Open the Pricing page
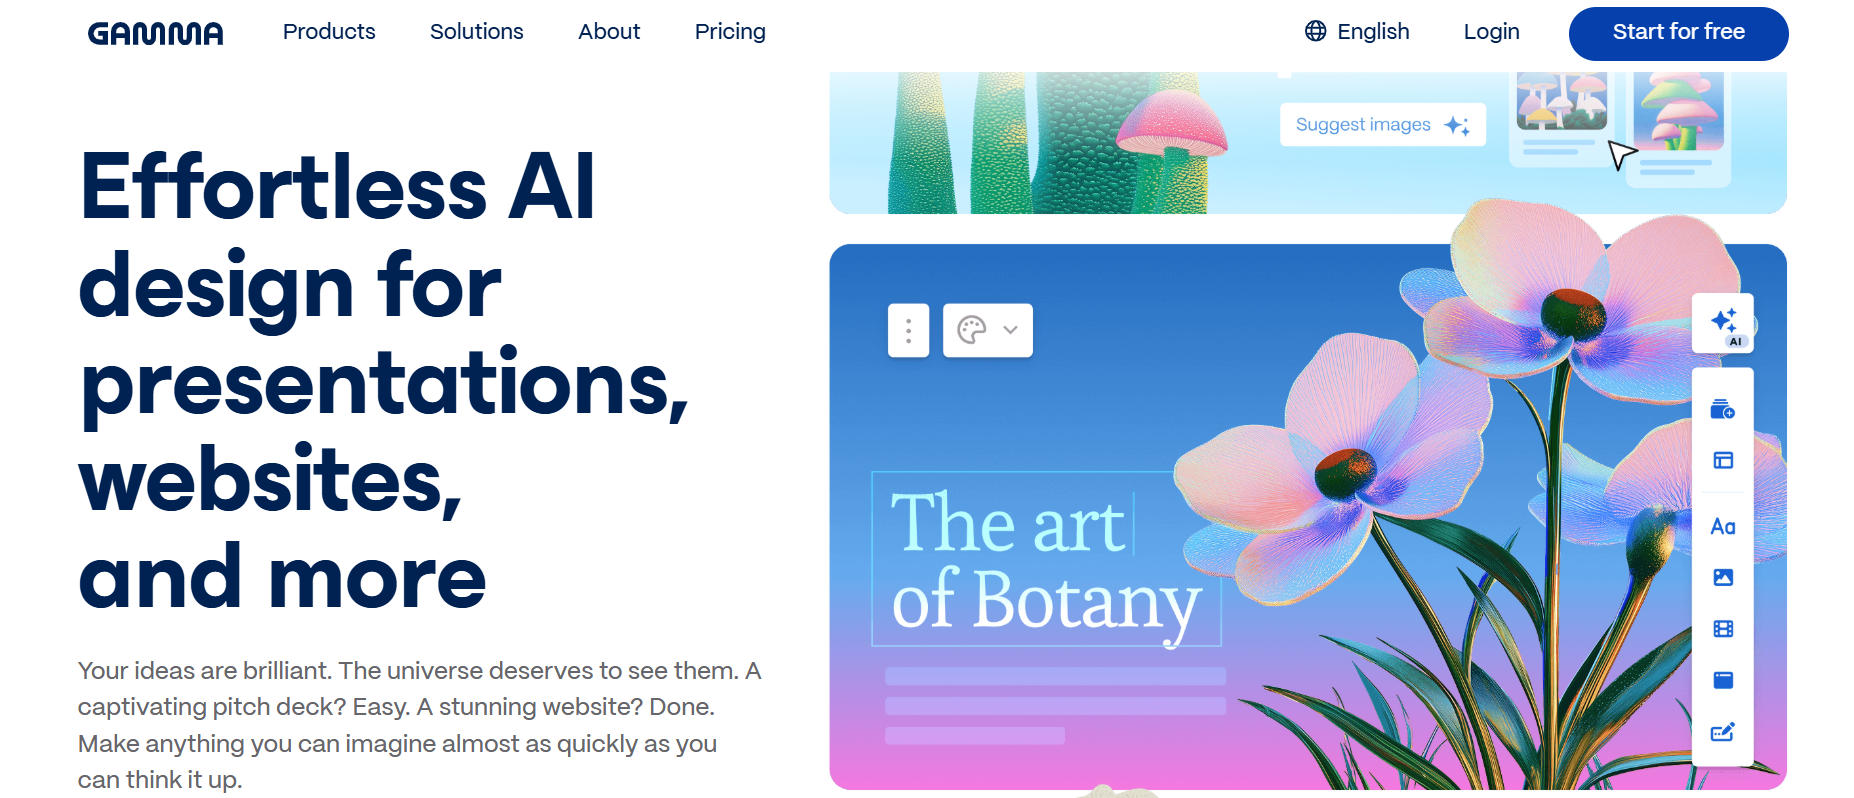Image resolution: width=1854 pixels, height=798 pixels. click(x=730, y=32)
